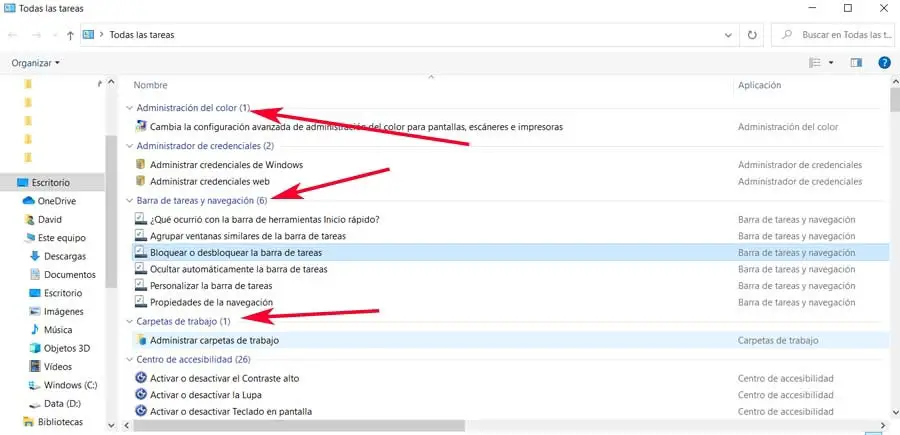
Task: Click the search box Buscar en Todas las tareas
Action: point(831,35)
